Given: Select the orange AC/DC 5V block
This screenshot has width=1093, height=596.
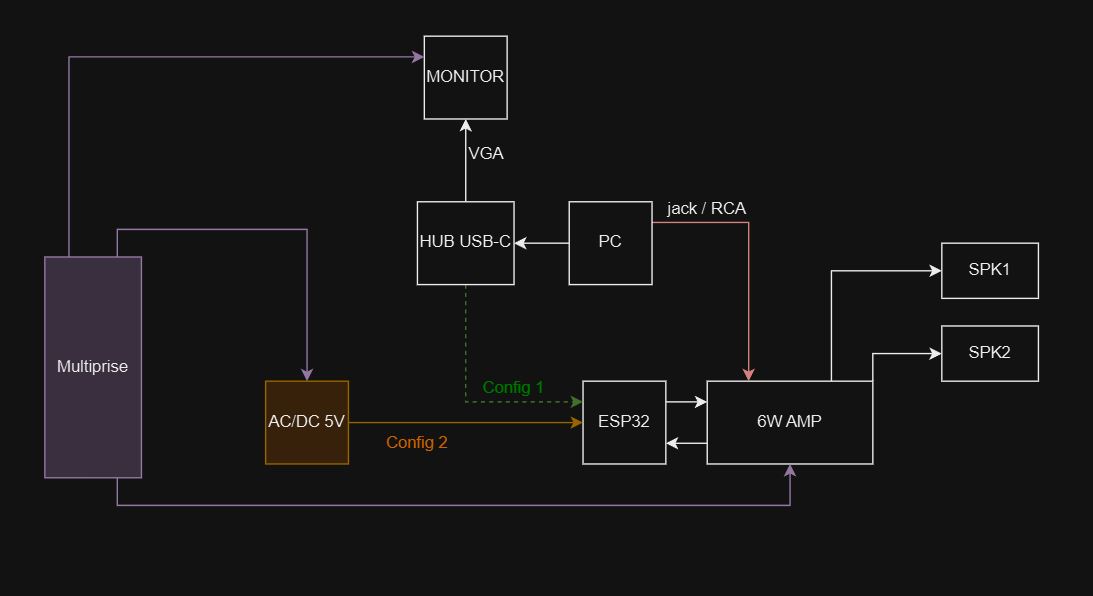Looking at the screenshot, I should pos(306,422).
